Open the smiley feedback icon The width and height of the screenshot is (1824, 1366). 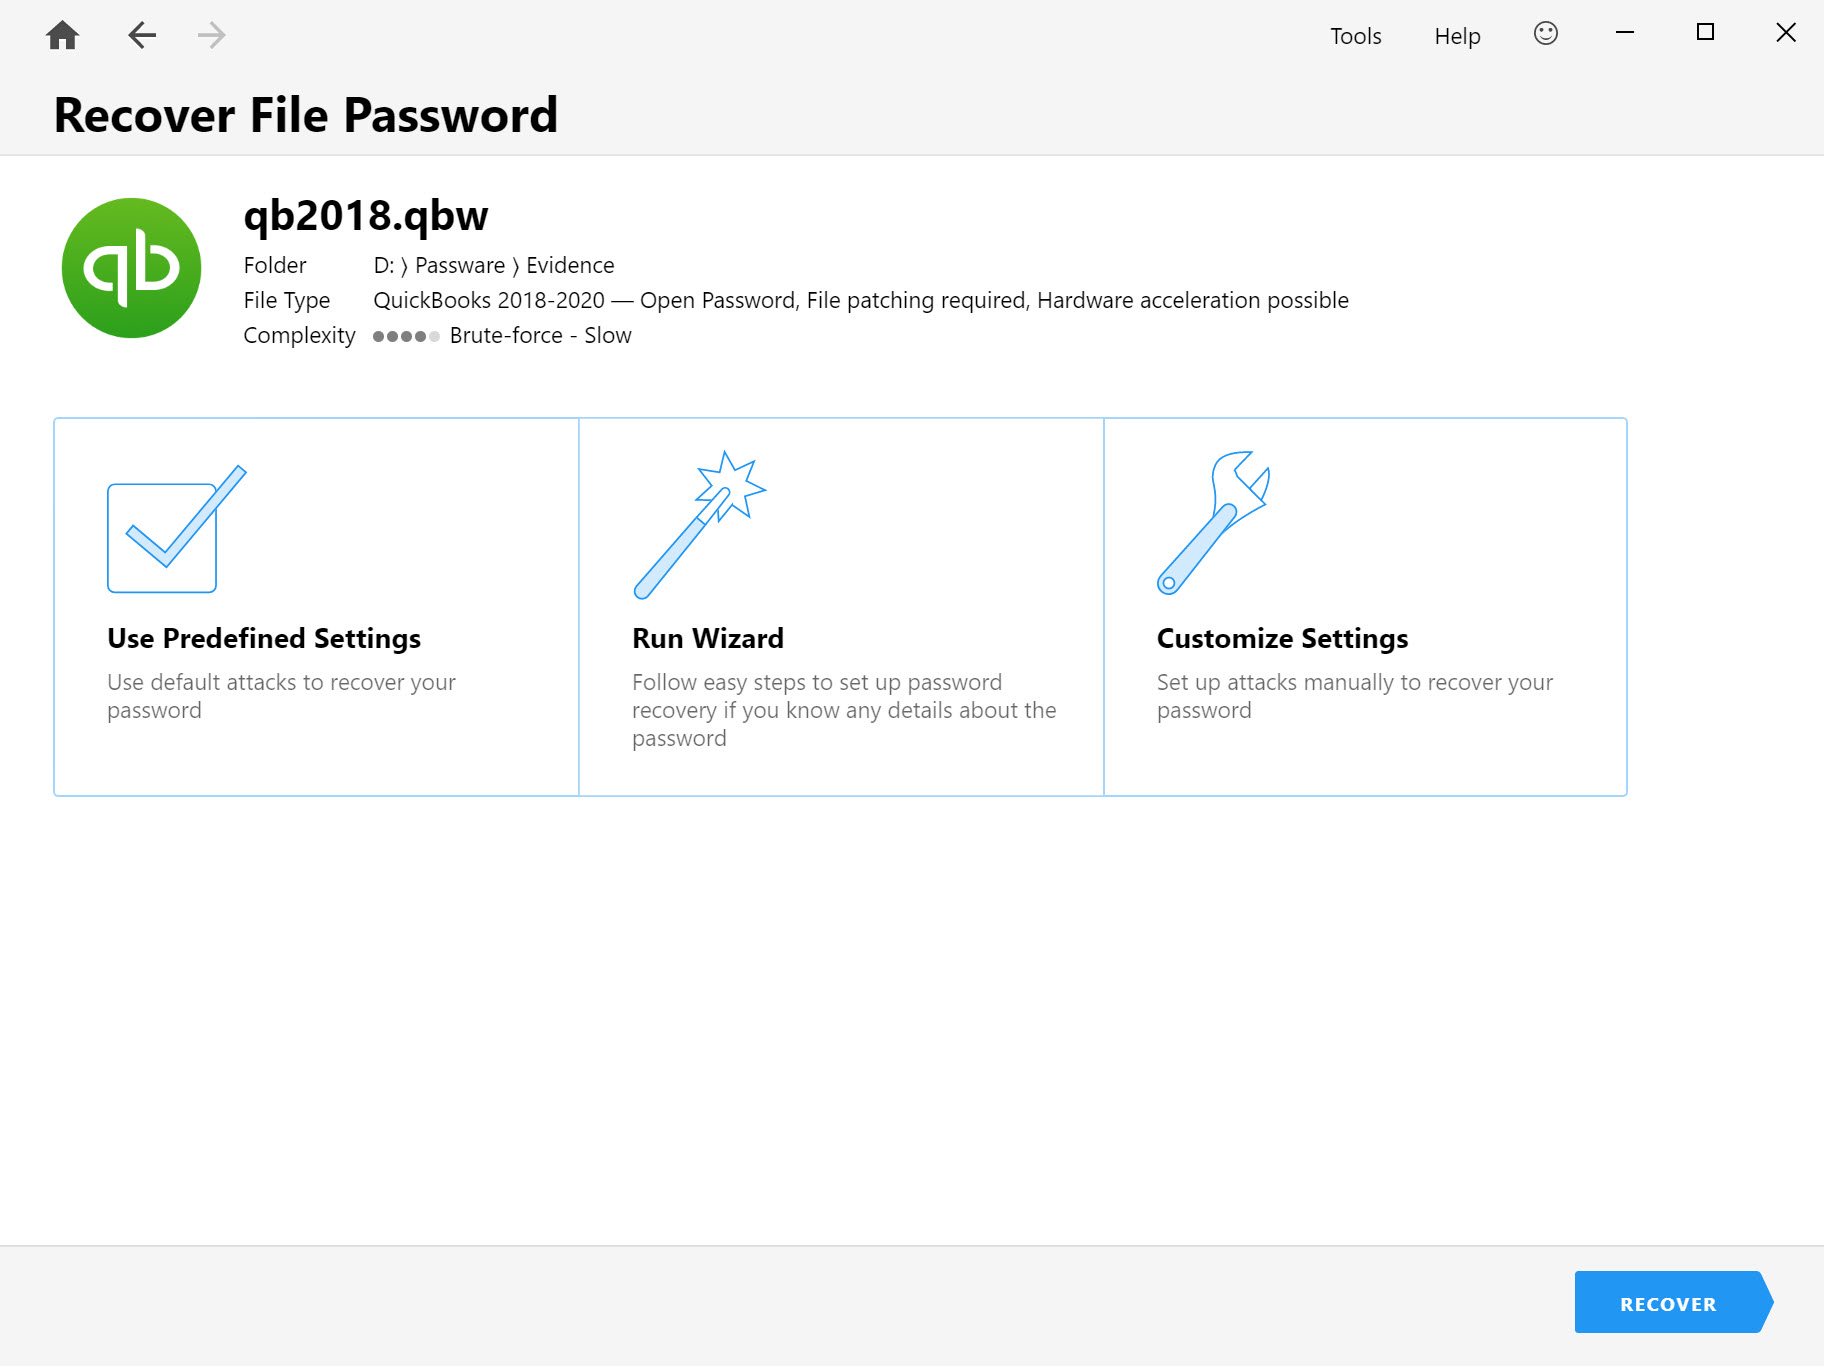pyautogui.click(x=1545, y=33)
